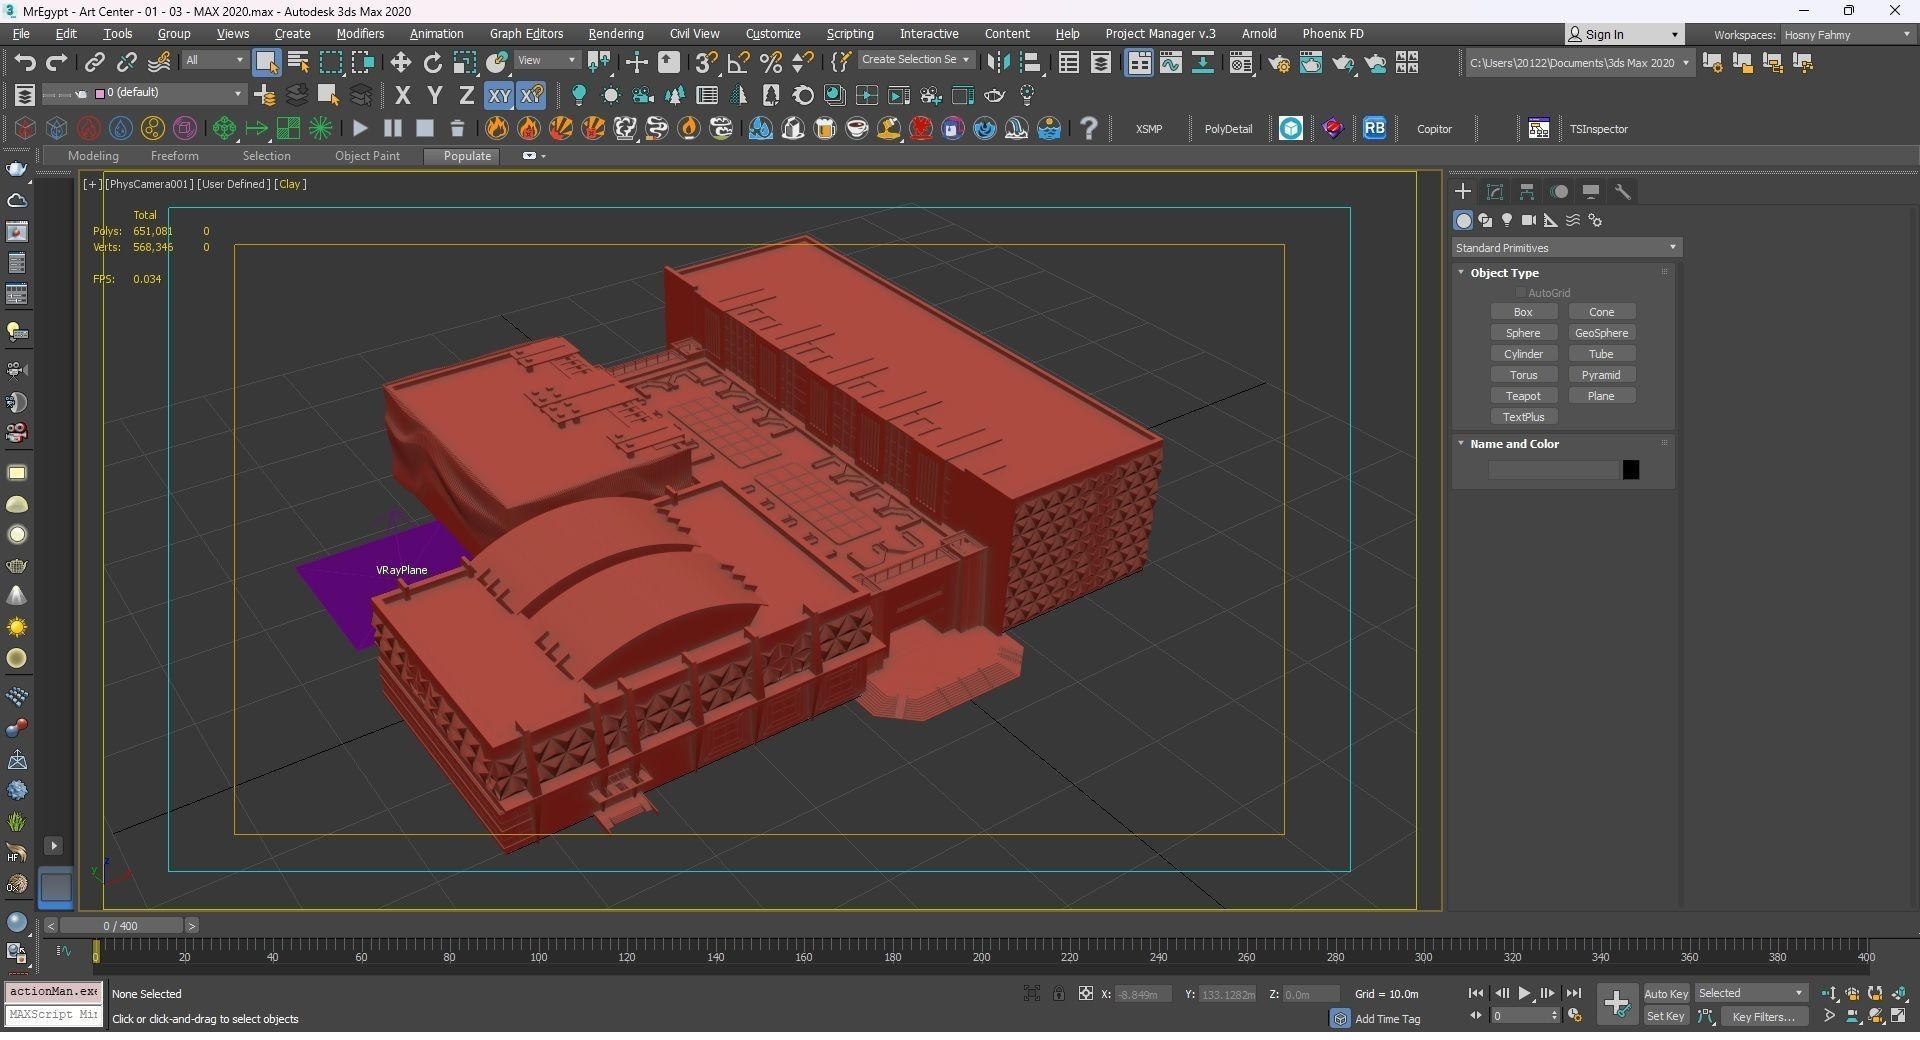Collapse the Object Type rollout
Viewport: 1920px width, 1040px height.
[x=1504, y=273]
